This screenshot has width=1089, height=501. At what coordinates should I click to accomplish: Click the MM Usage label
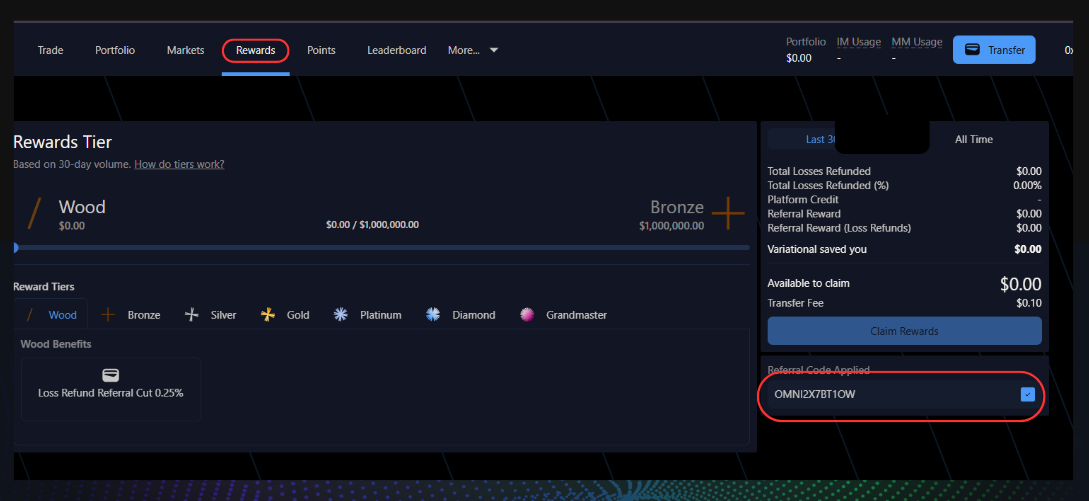pyautogui.click(x=917, y=42)
